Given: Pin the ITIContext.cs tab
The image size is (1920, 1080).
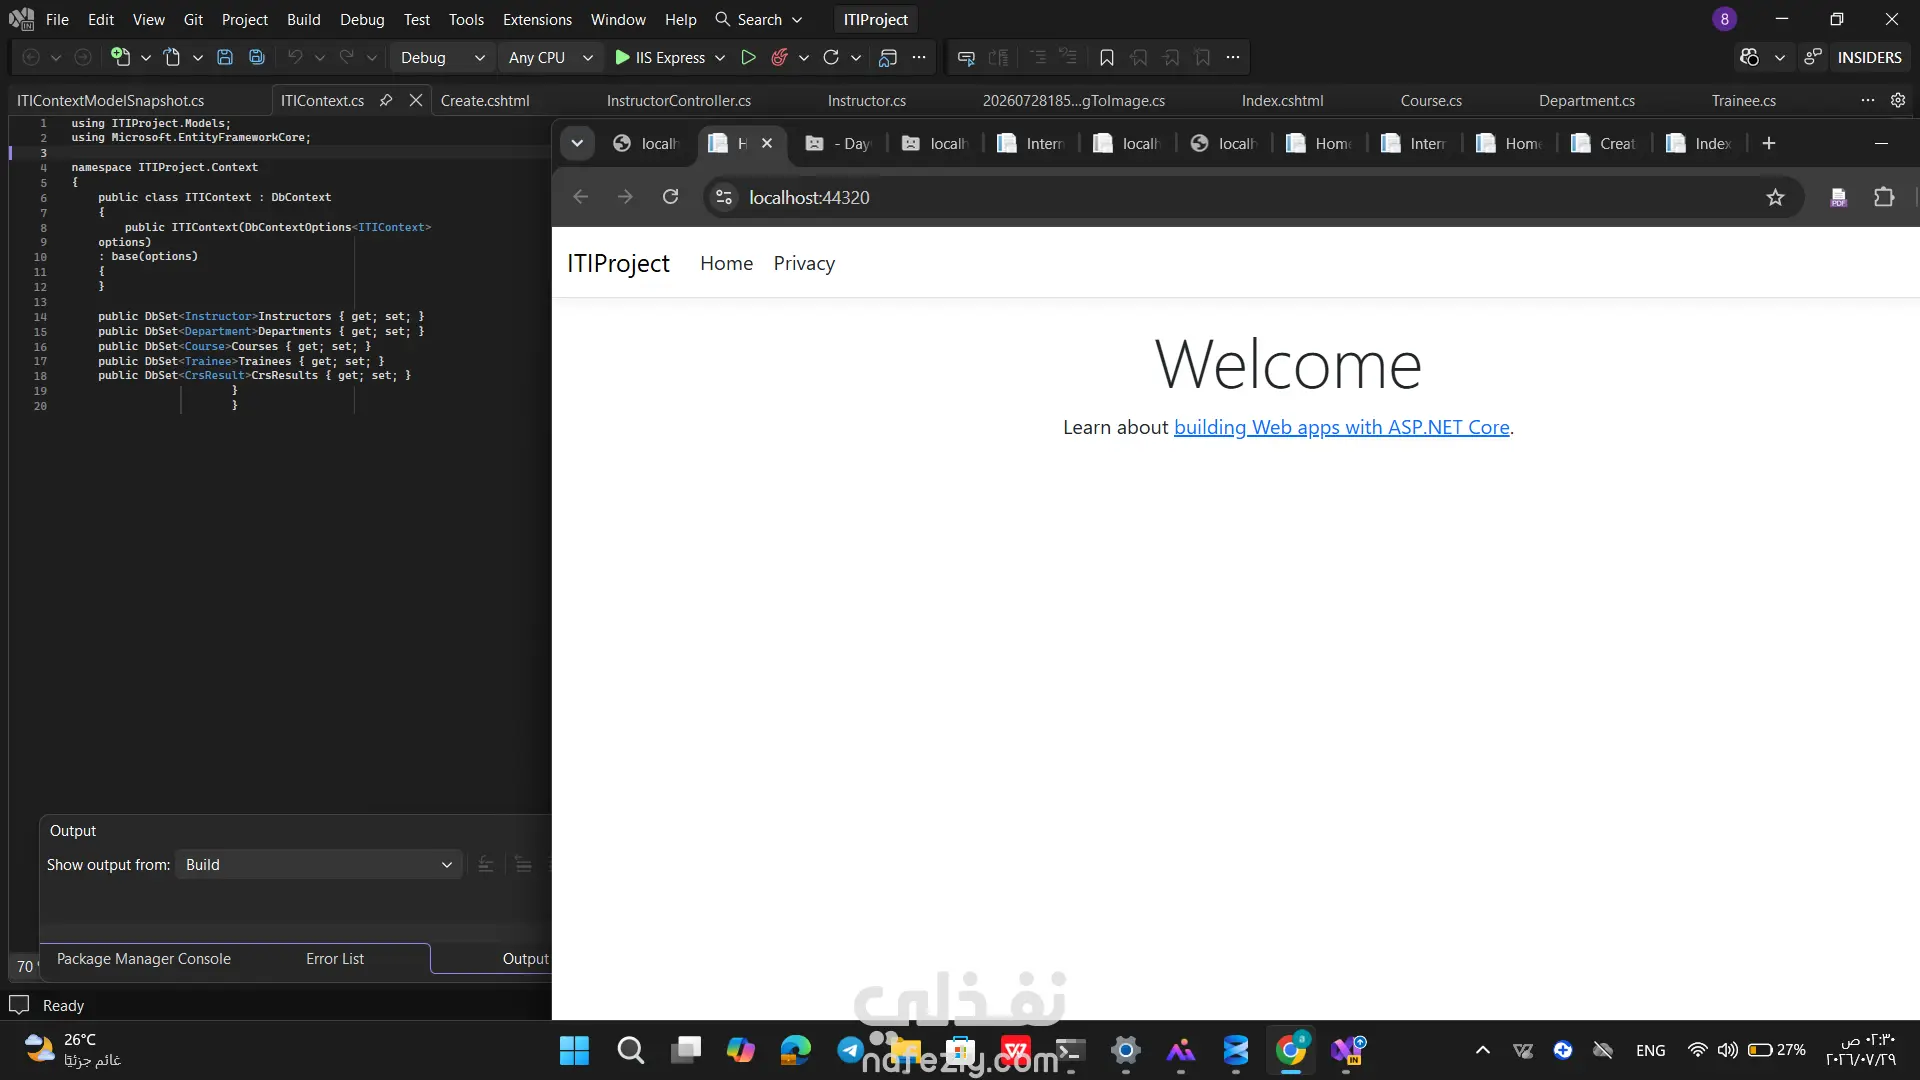Looking at the screenshot, I should pyautogui.click(x=386, y=100).
